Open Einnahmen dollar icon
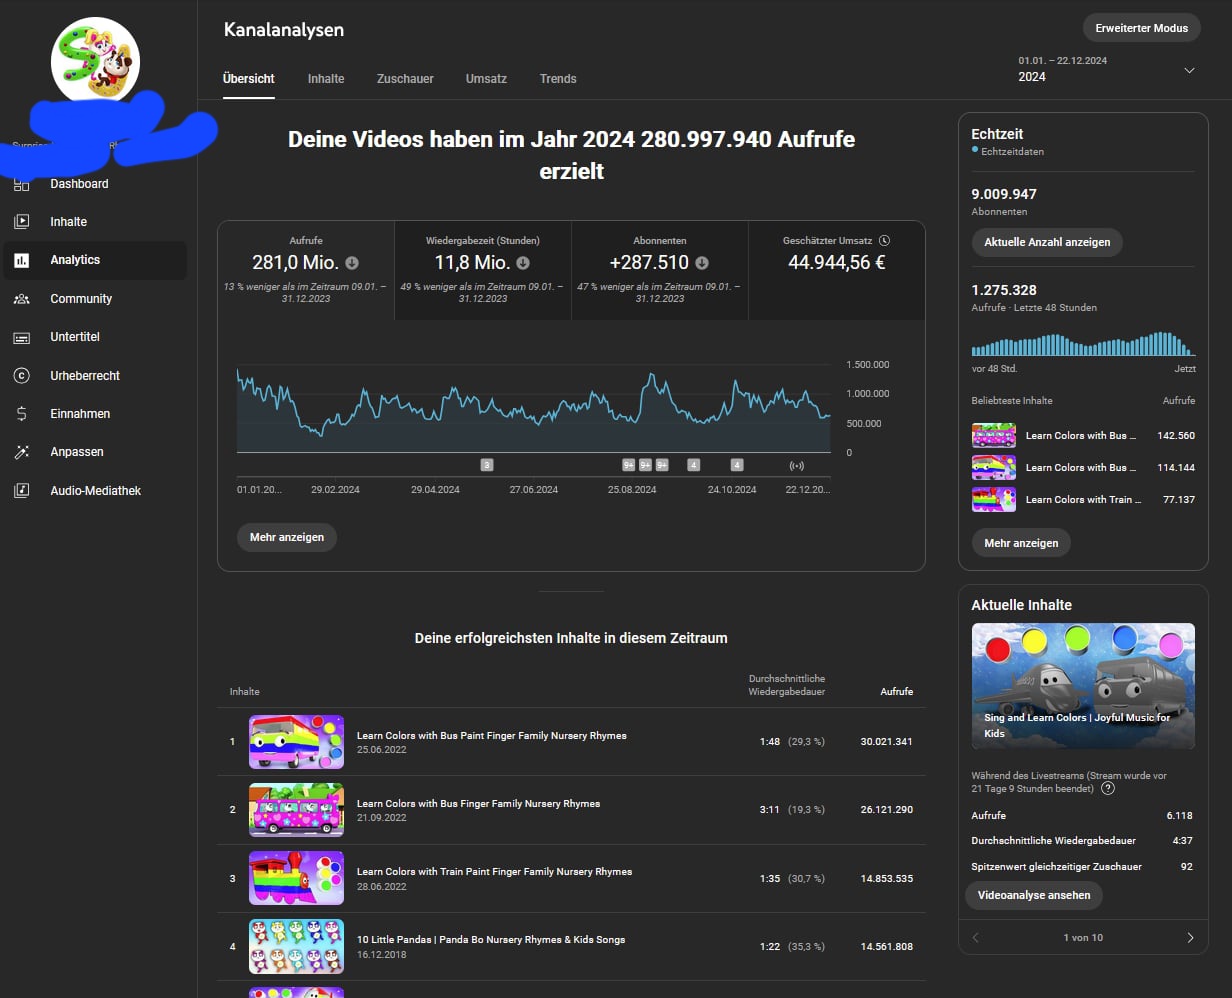Viewport: 1232px width, 998px height. click(21, 414)
